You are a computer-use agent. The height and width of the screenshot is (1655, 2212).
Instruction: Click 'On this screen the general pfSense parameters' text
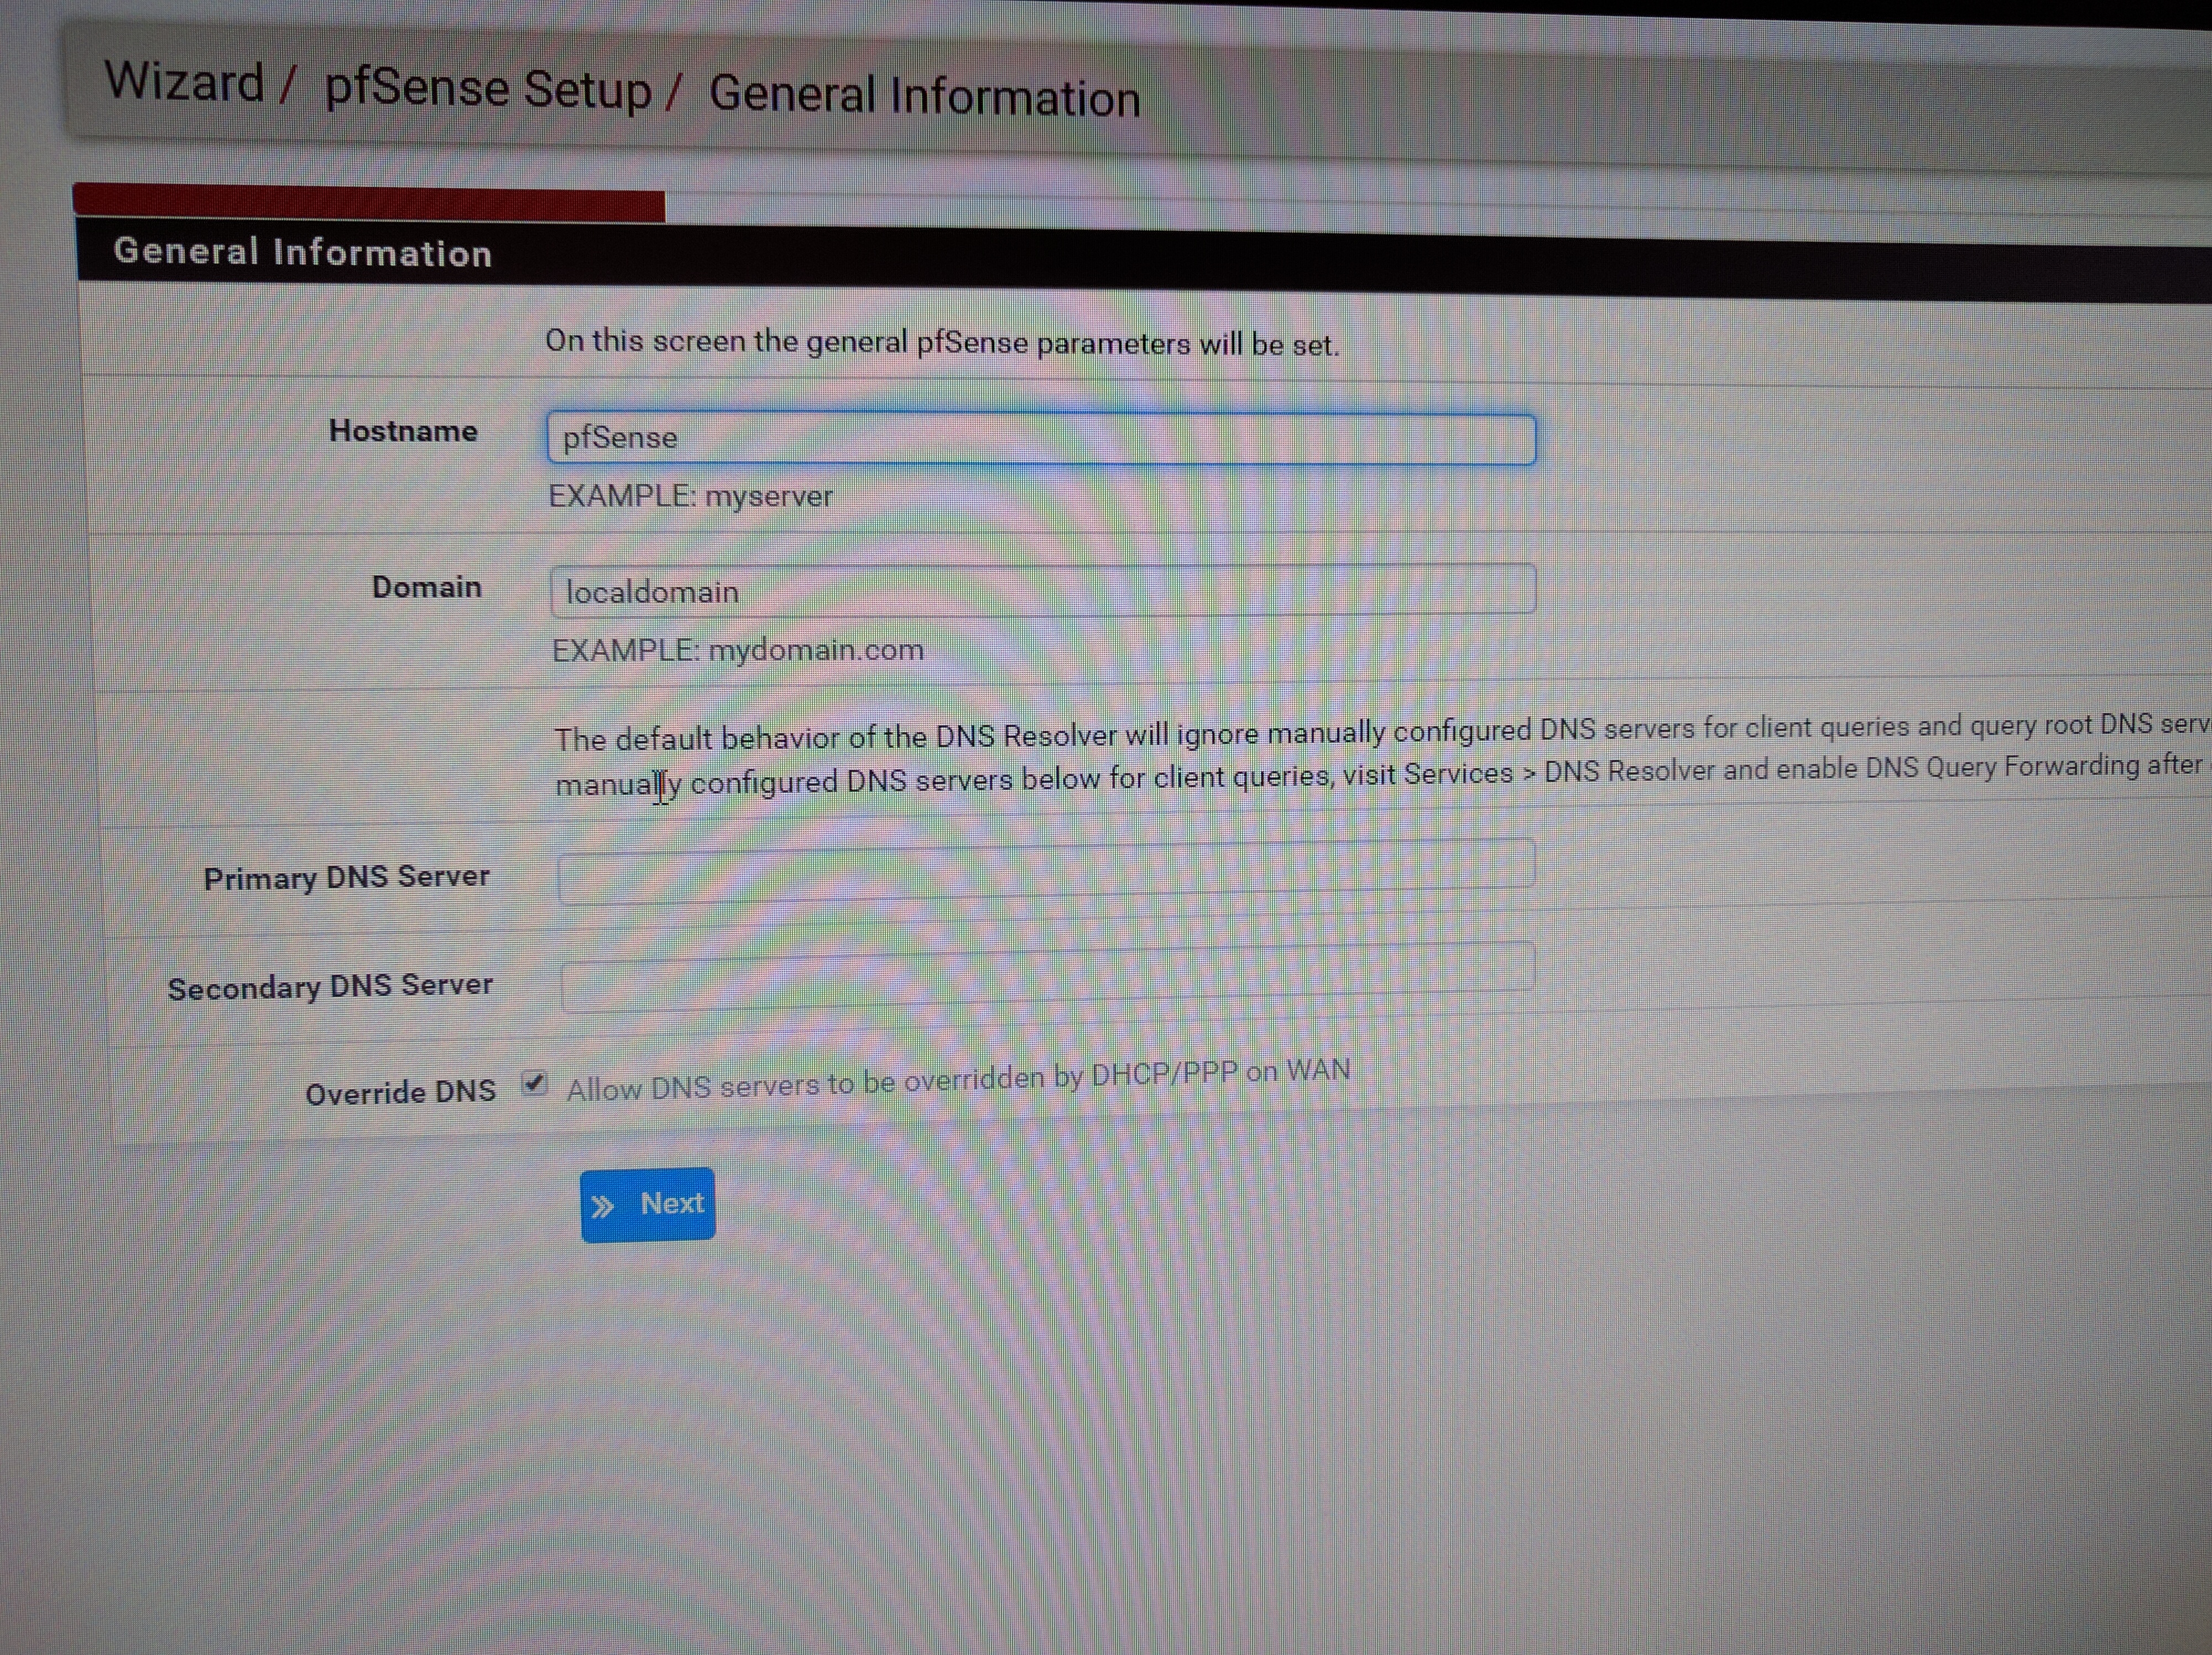click(942, 343)
